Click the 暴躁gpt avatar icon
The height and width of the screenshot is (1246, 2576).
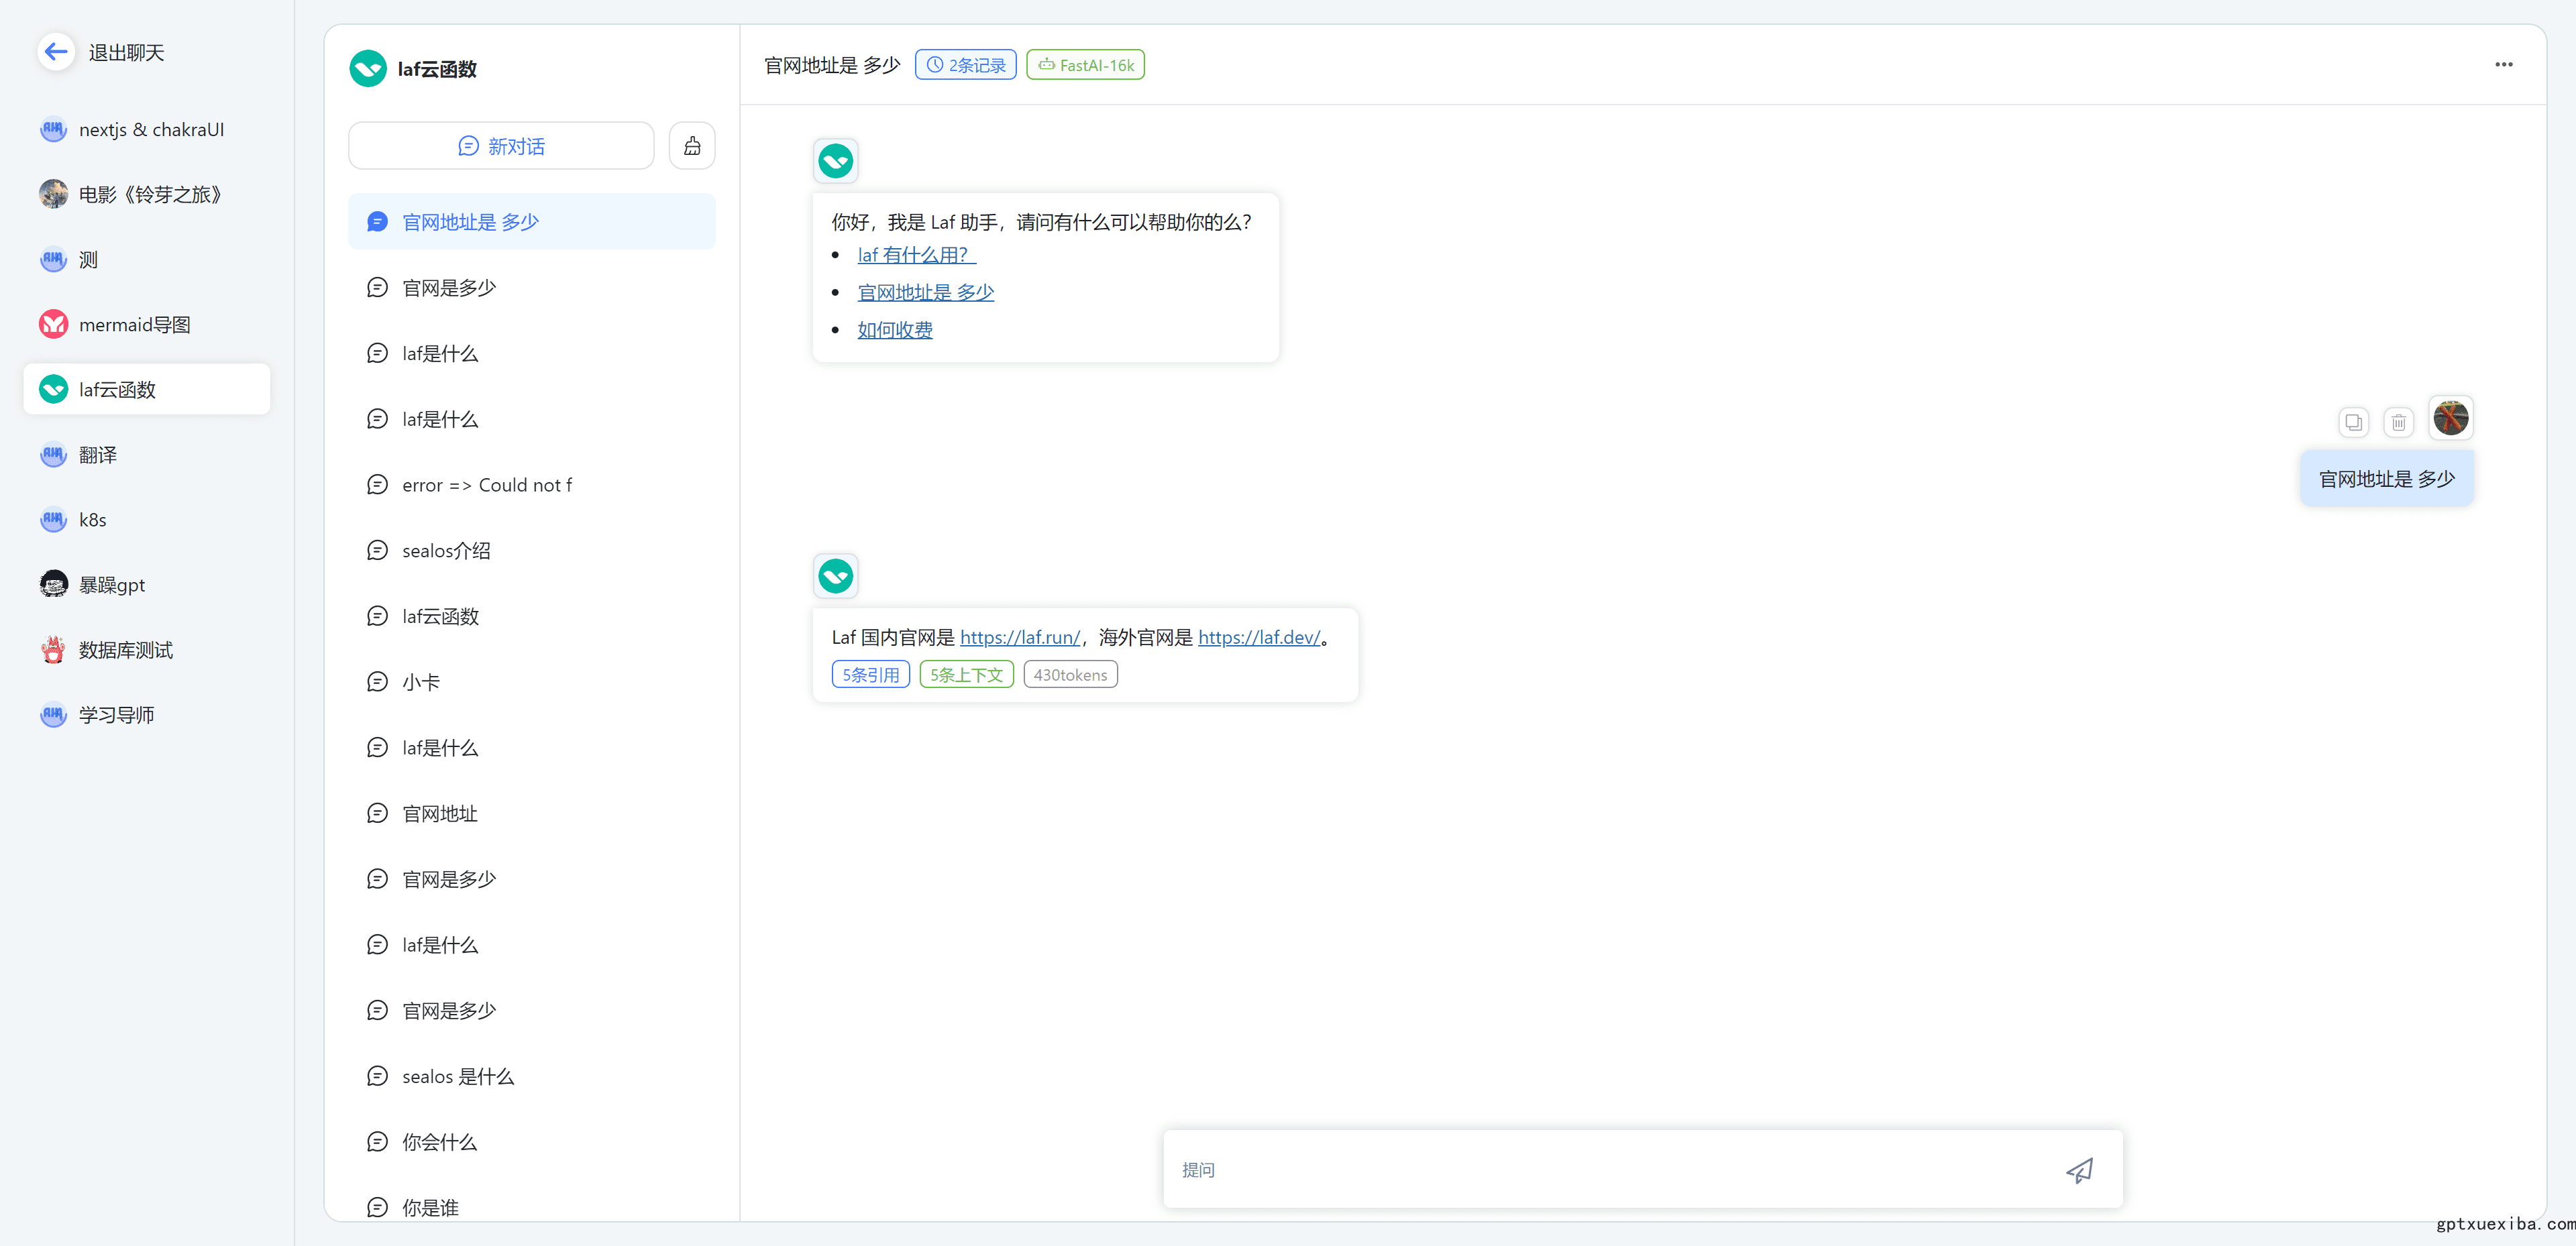pos(53,584)
